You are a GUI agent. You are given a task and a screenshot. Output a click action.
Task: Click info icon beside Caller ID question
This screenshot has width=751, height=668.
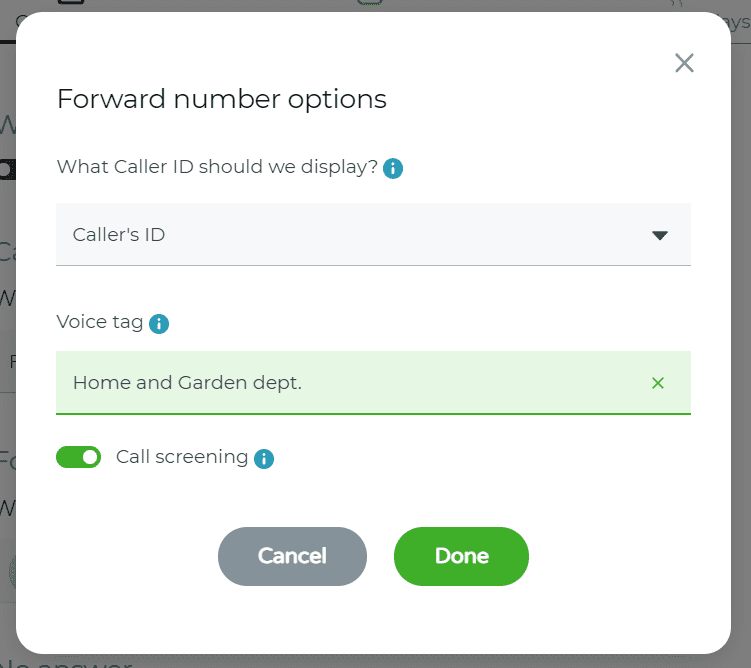393,168
